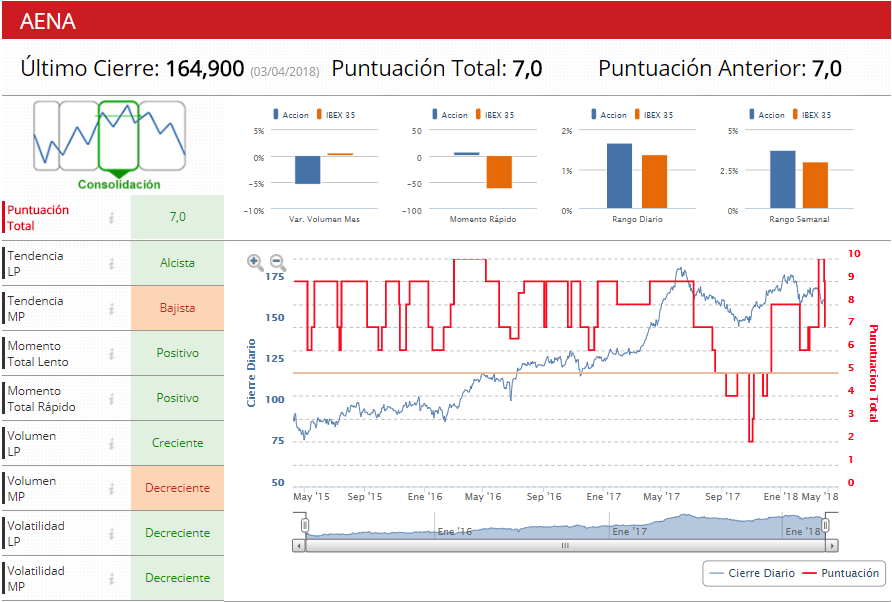Open info icon for Volatilidad MP

coord(112,578)
